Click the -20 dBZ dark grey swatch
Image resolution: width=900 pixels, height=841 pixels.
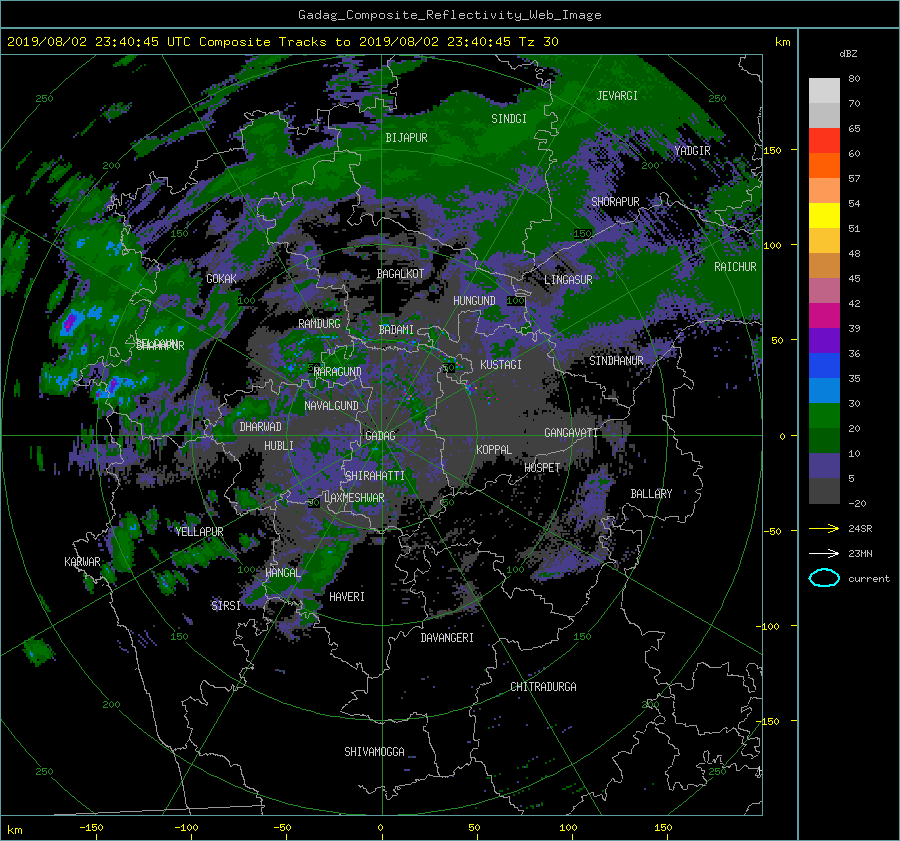824,491
